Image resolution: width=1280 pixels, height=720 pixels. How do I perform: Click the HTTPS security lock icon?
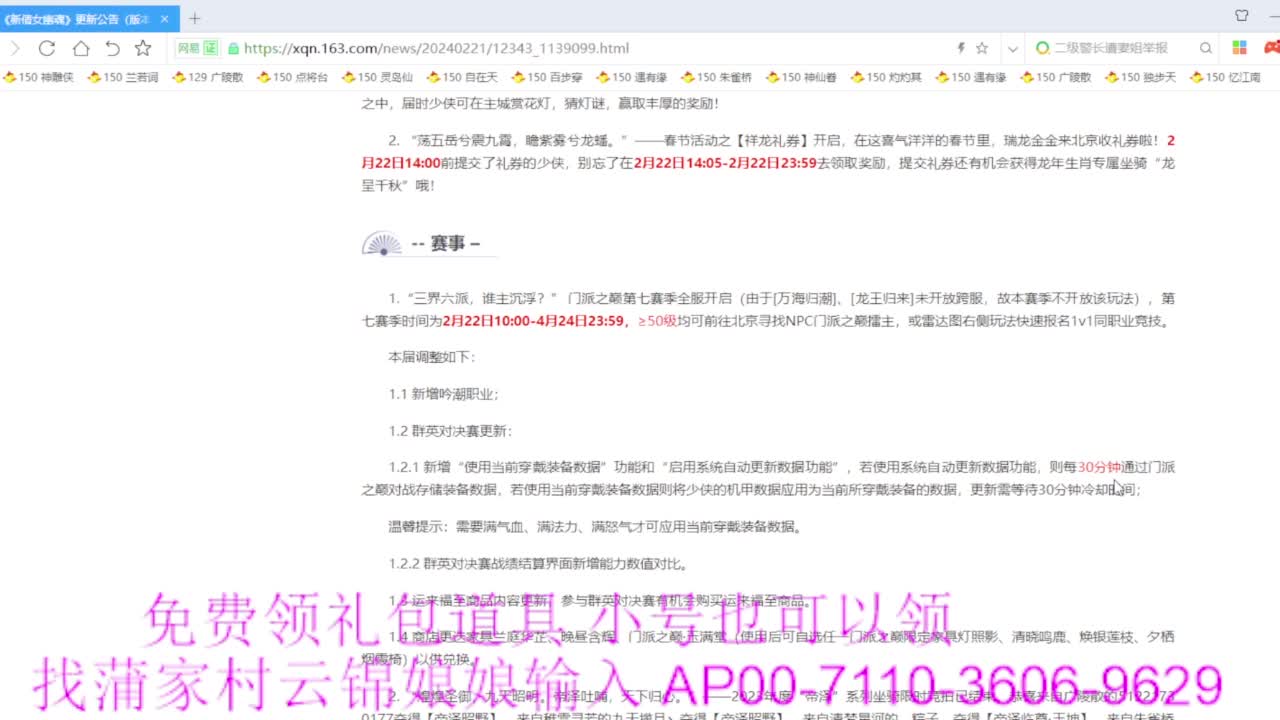(x=234, y=47)
